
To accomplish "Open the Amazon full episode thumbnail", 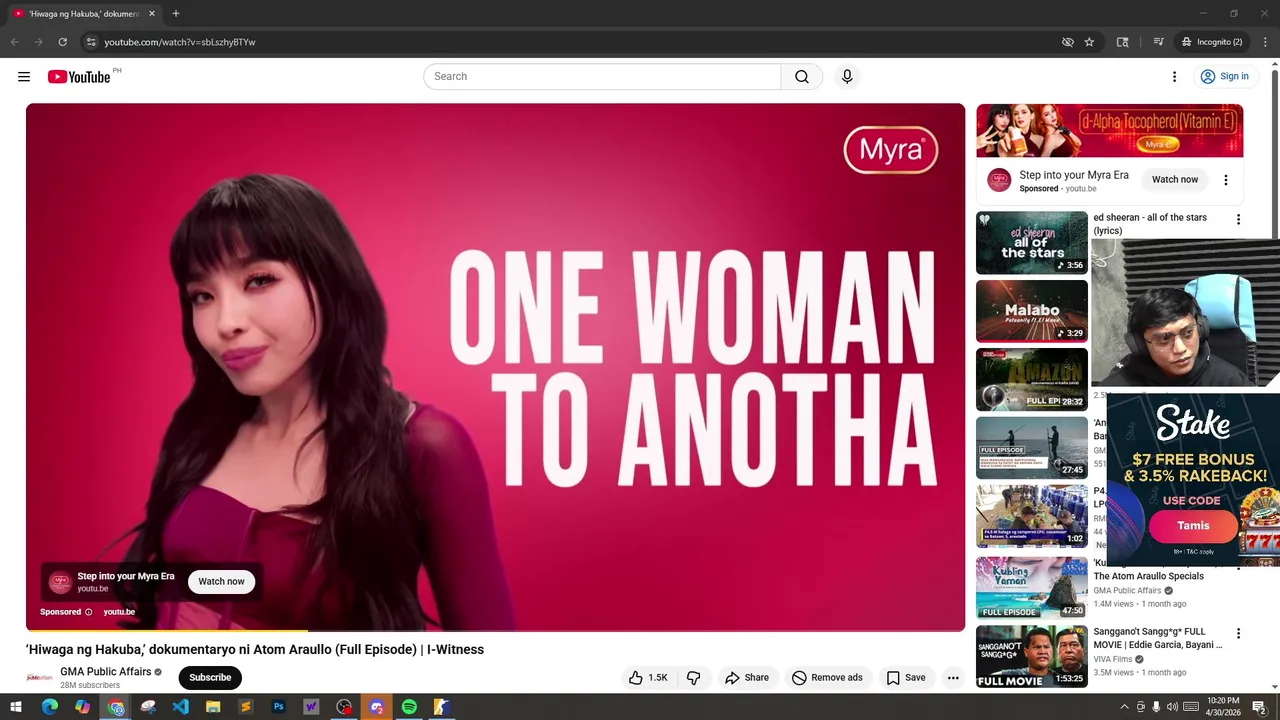I will [x=1032, y=379].
